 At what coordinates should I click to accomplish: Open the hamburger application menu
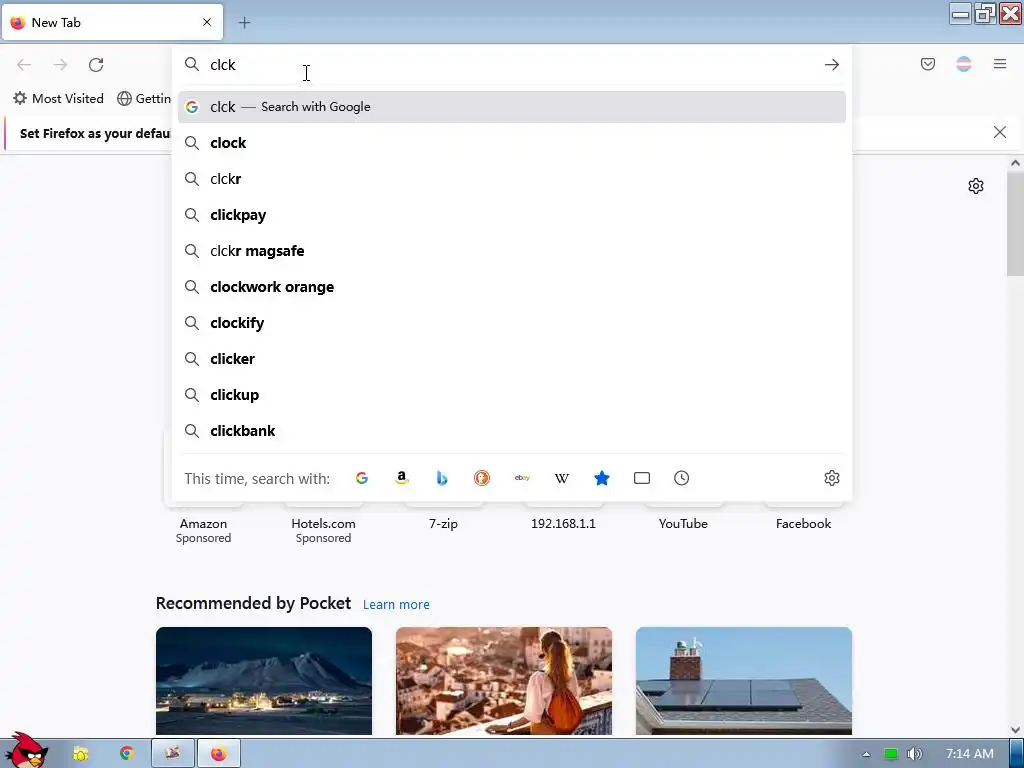tap(1000, 64)
